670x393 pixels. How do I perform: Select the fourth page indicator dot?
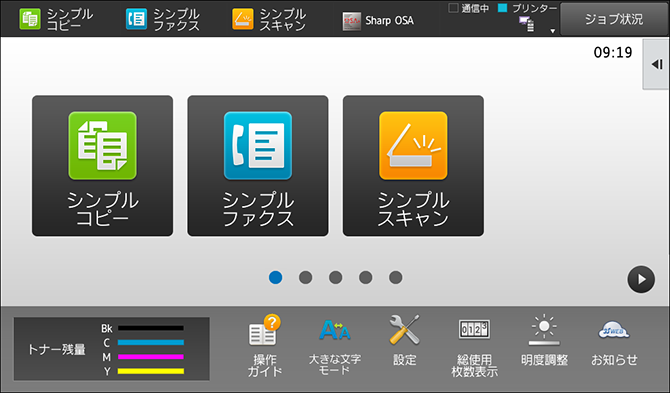coord(365,277)
